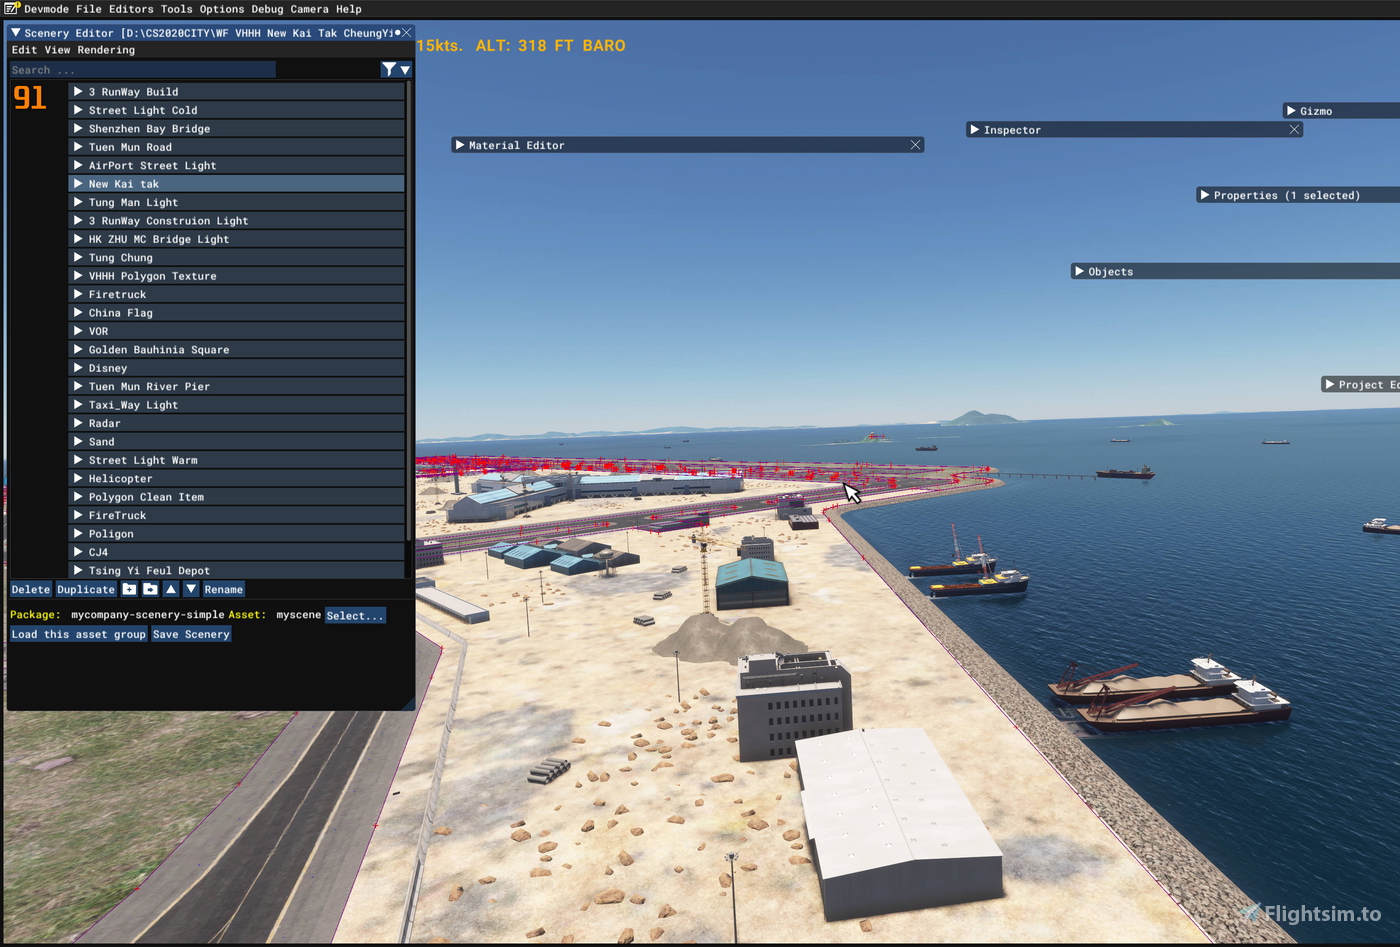Click the filter funnel icon above the scenery list
Viewport: 1400px width, 947px height.
389,69
